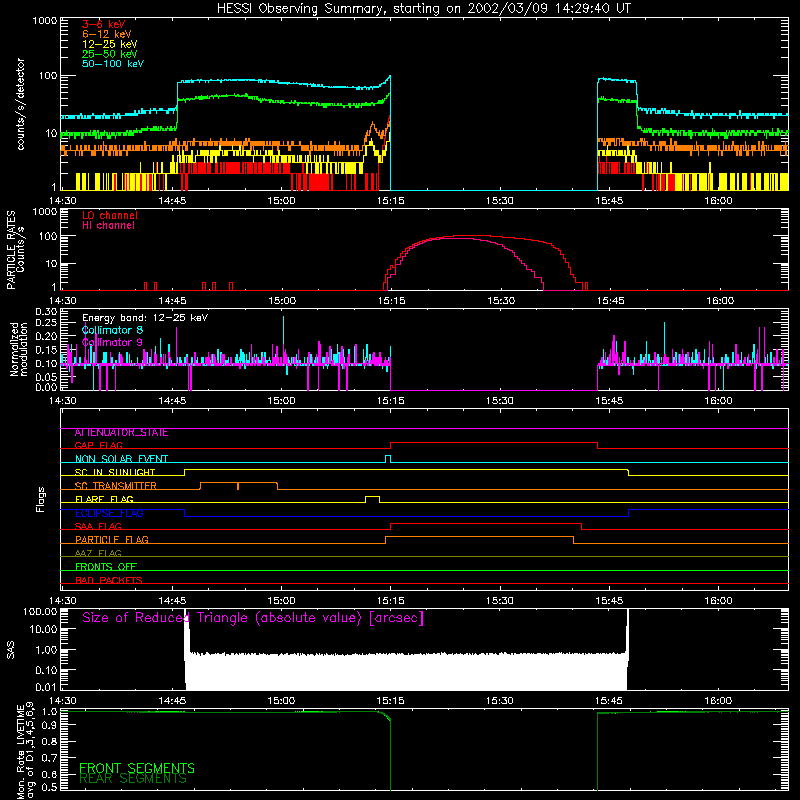This screenshot has height=800, width=800.
Task: Select the FLARE_FLAG label
Action: point(104,499)
